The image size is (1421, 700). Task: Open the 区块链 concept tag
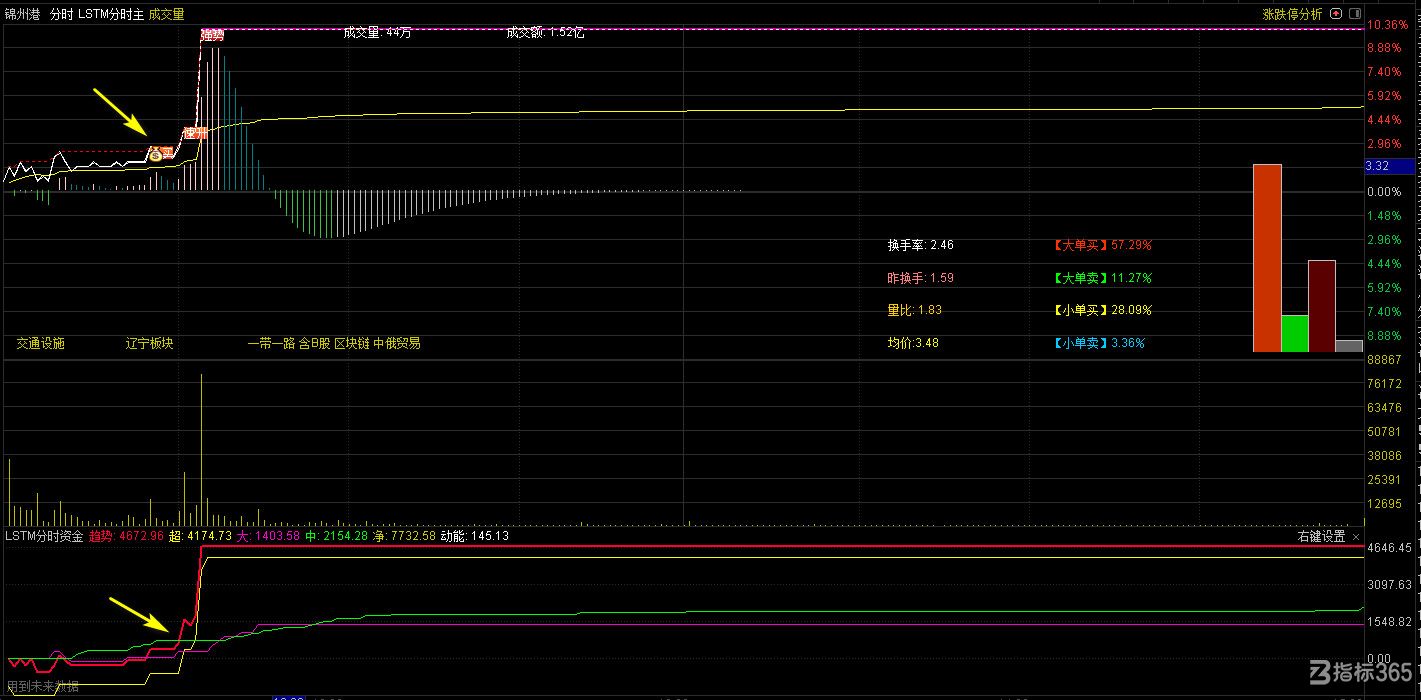pos(352,343)
